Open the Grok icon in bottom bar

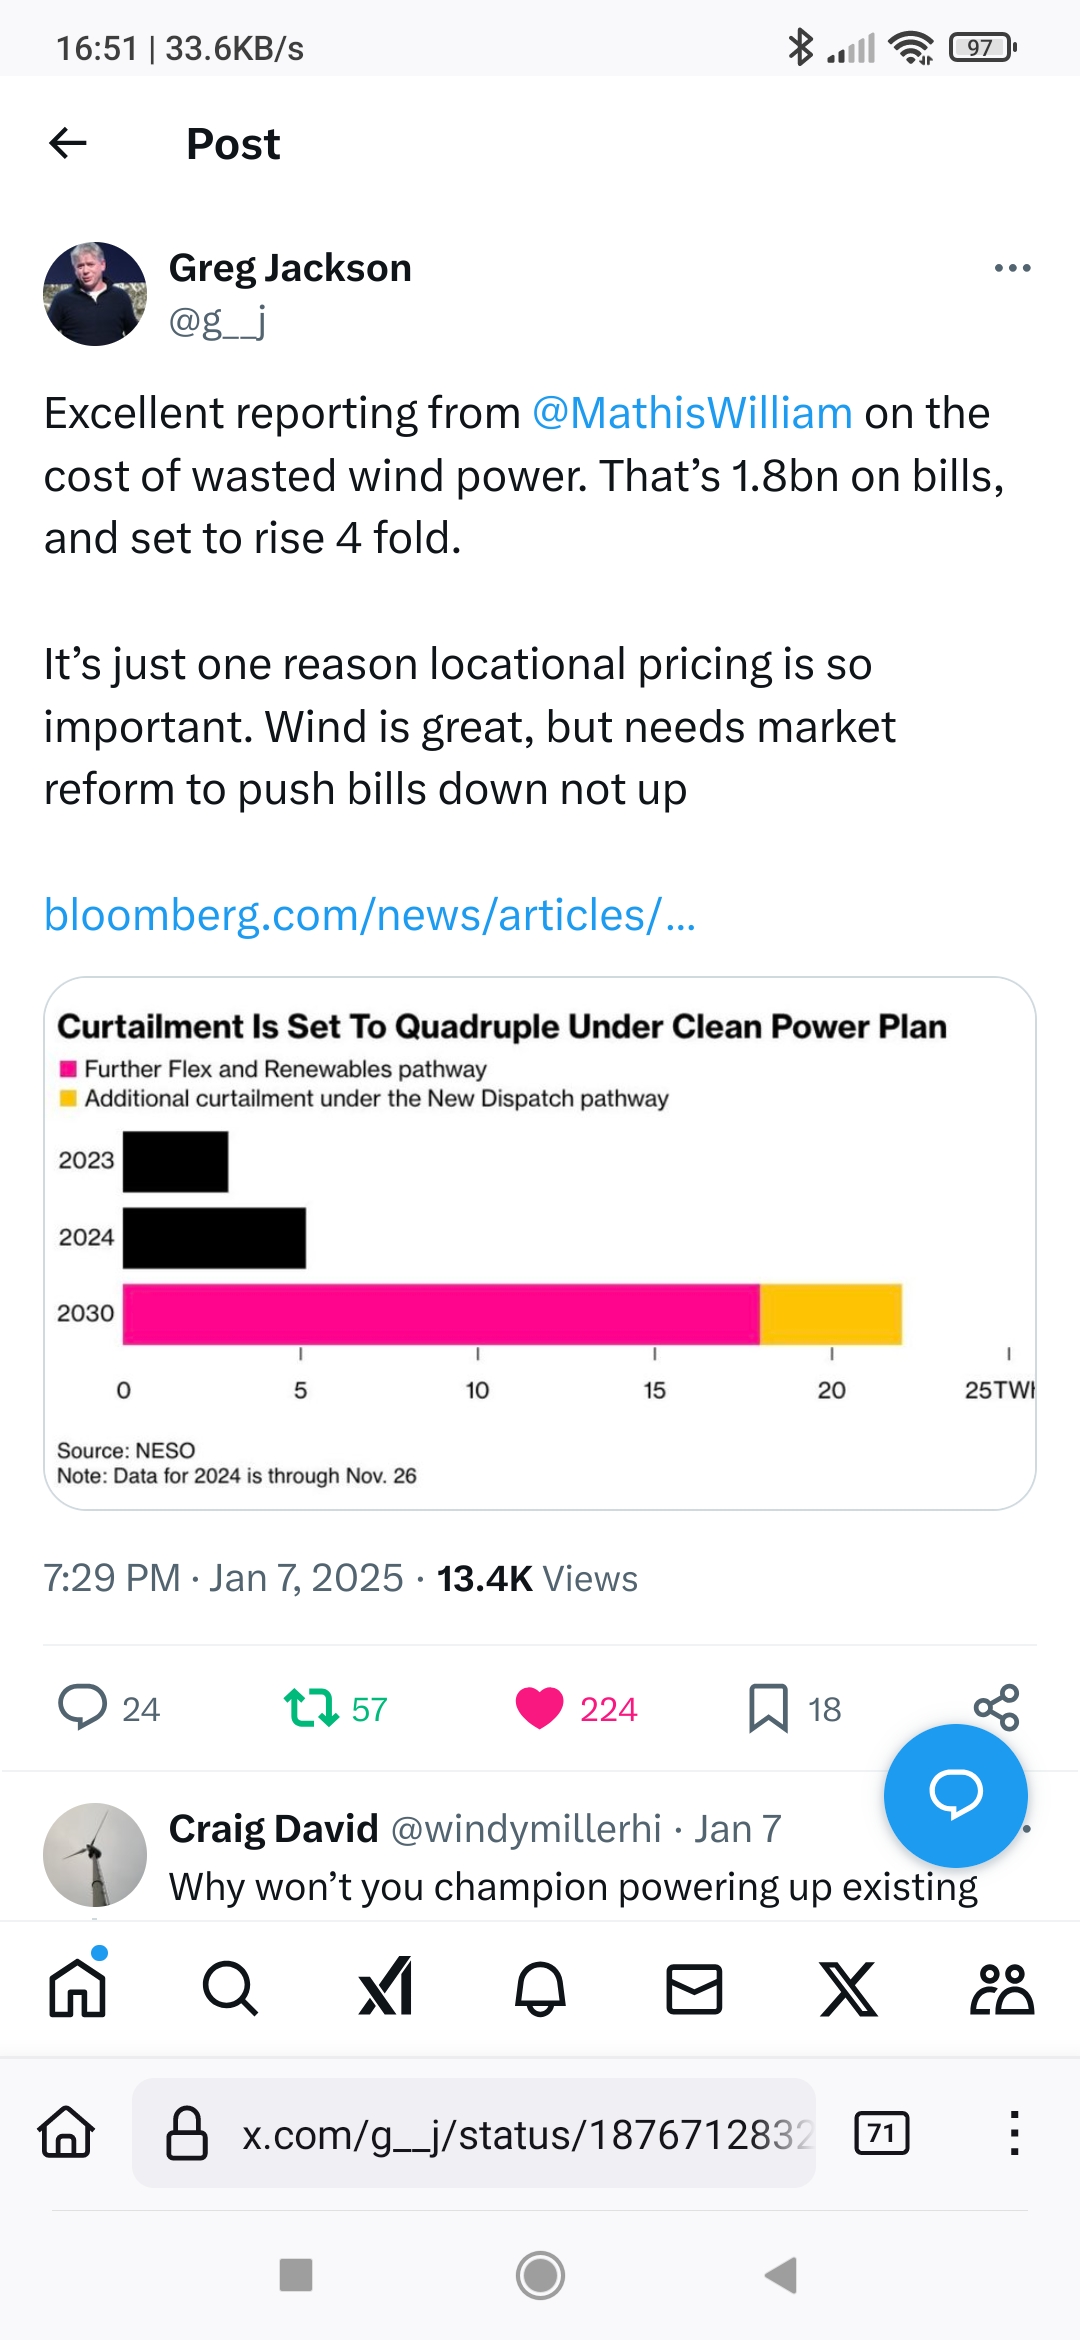pyautogui.click(x=386, y=1988)
